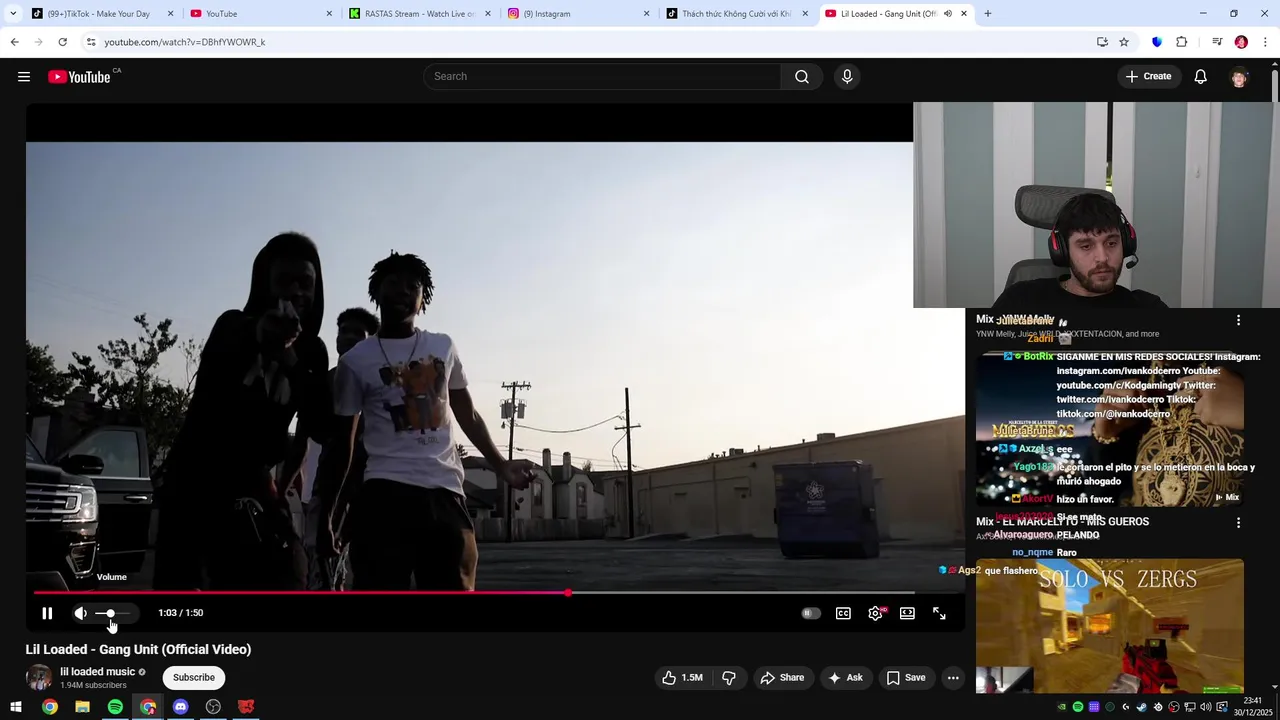Bookmark this page with star
The height and width of the screenshot is (720, 1280).
pos(1124,42)
